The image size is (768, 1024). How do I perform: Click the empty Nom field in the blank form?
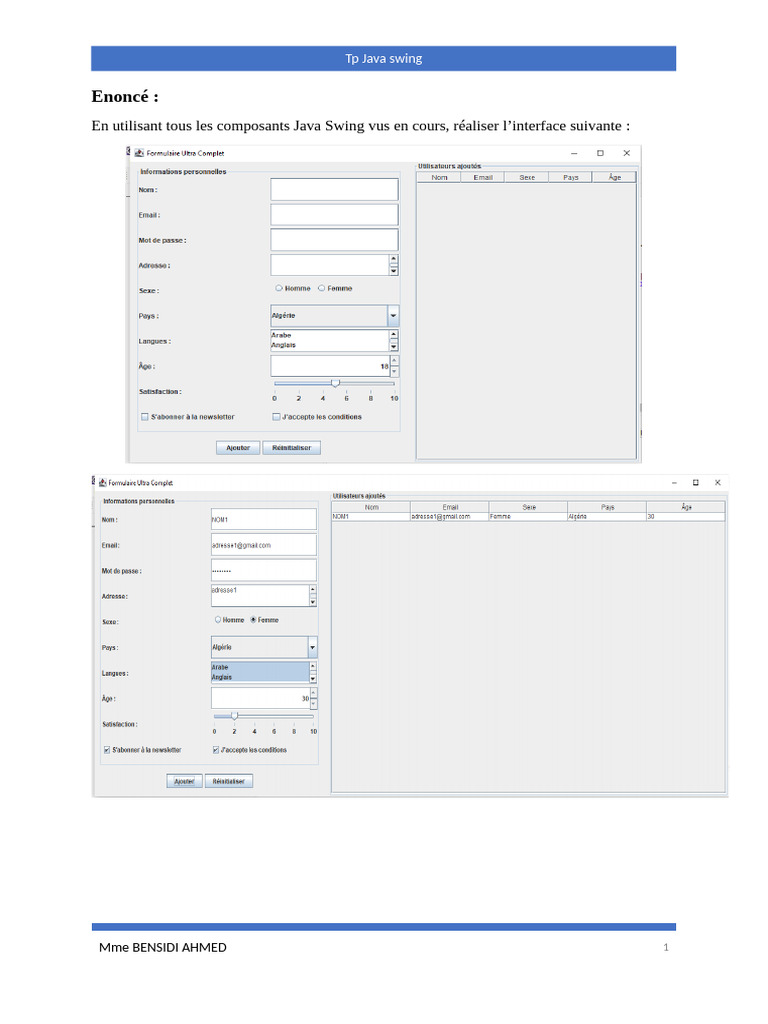(x=334, y=189)
